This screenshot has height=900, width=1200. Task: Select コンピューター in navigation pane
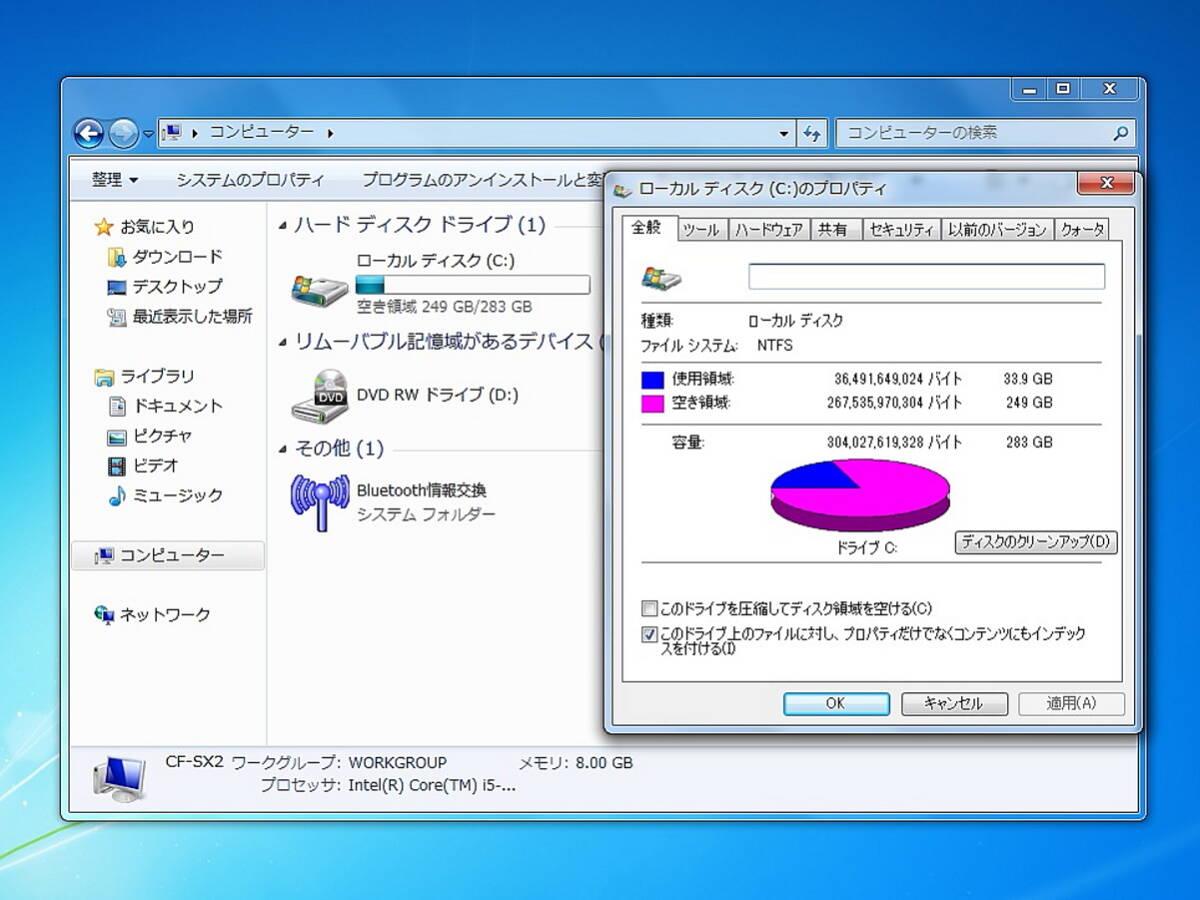pyautogui.click(x=168, y=555)
